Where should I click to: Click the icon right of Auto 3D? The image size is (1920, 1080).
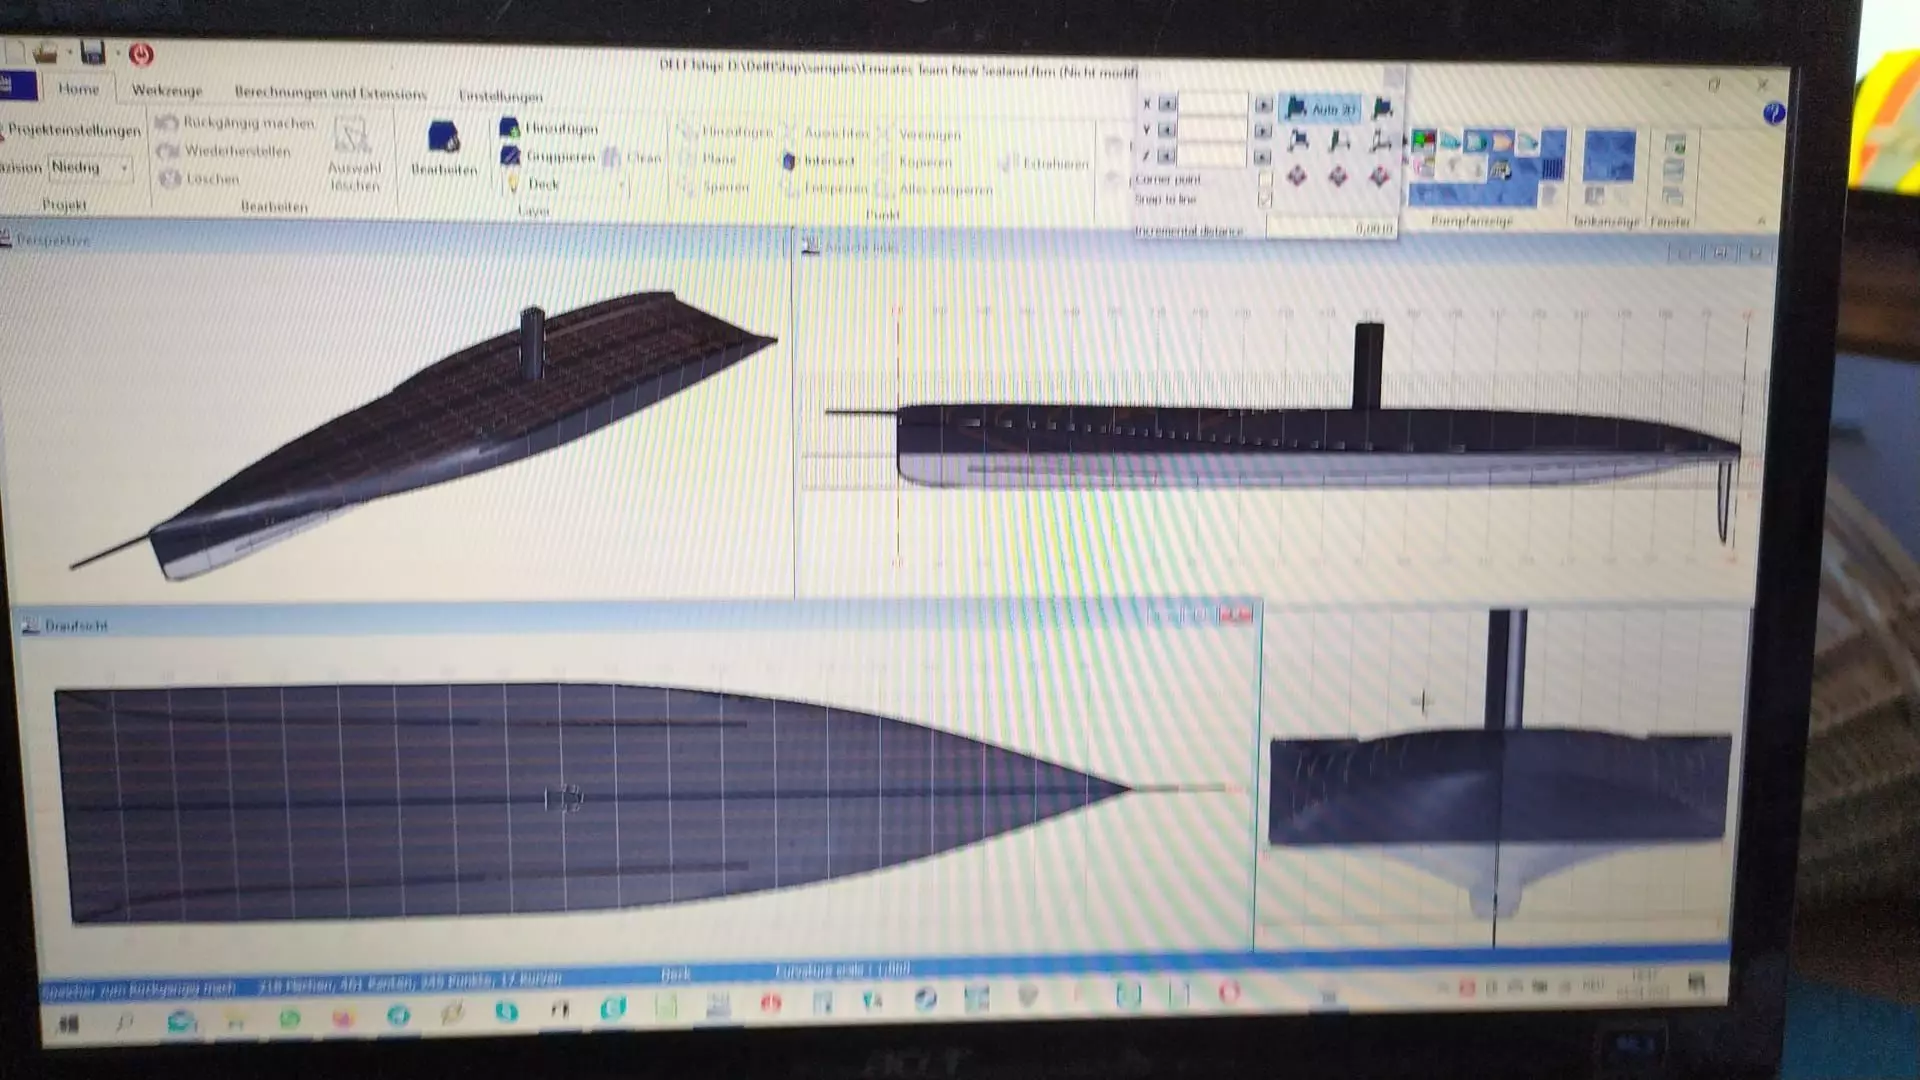tap(1383, 107)
